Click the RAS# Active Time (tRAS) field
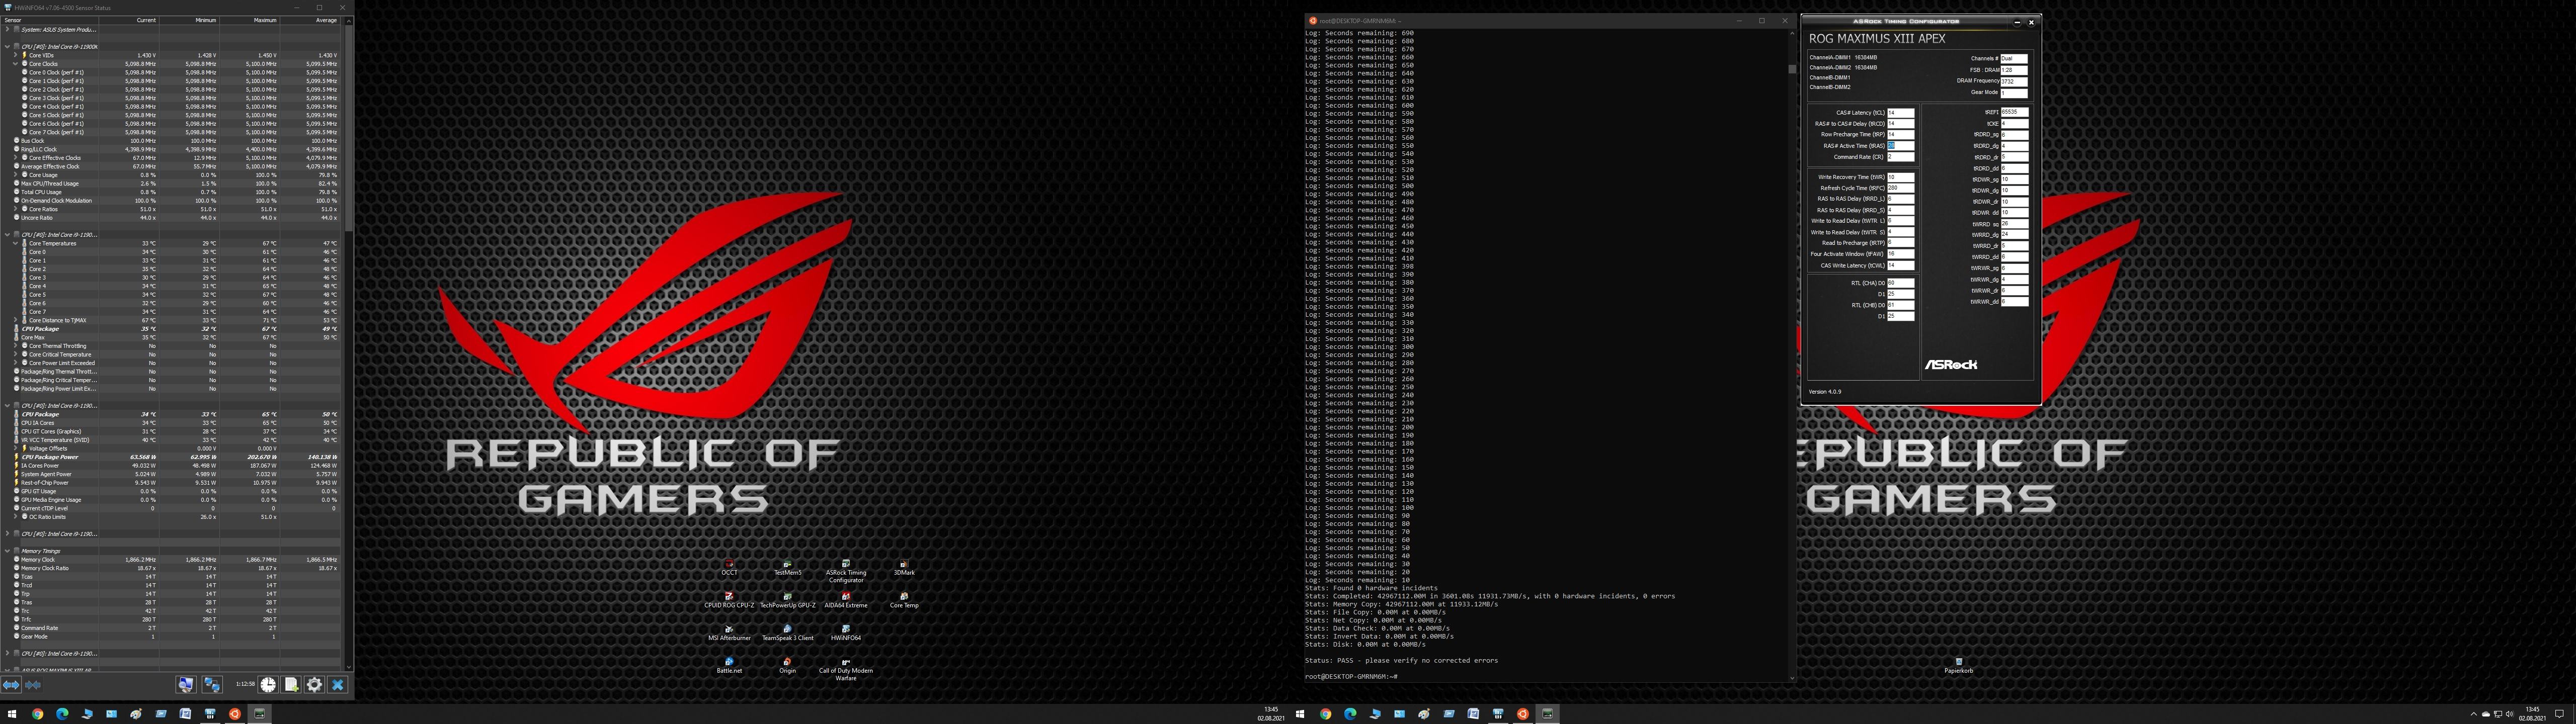 tap(1900, 146)
